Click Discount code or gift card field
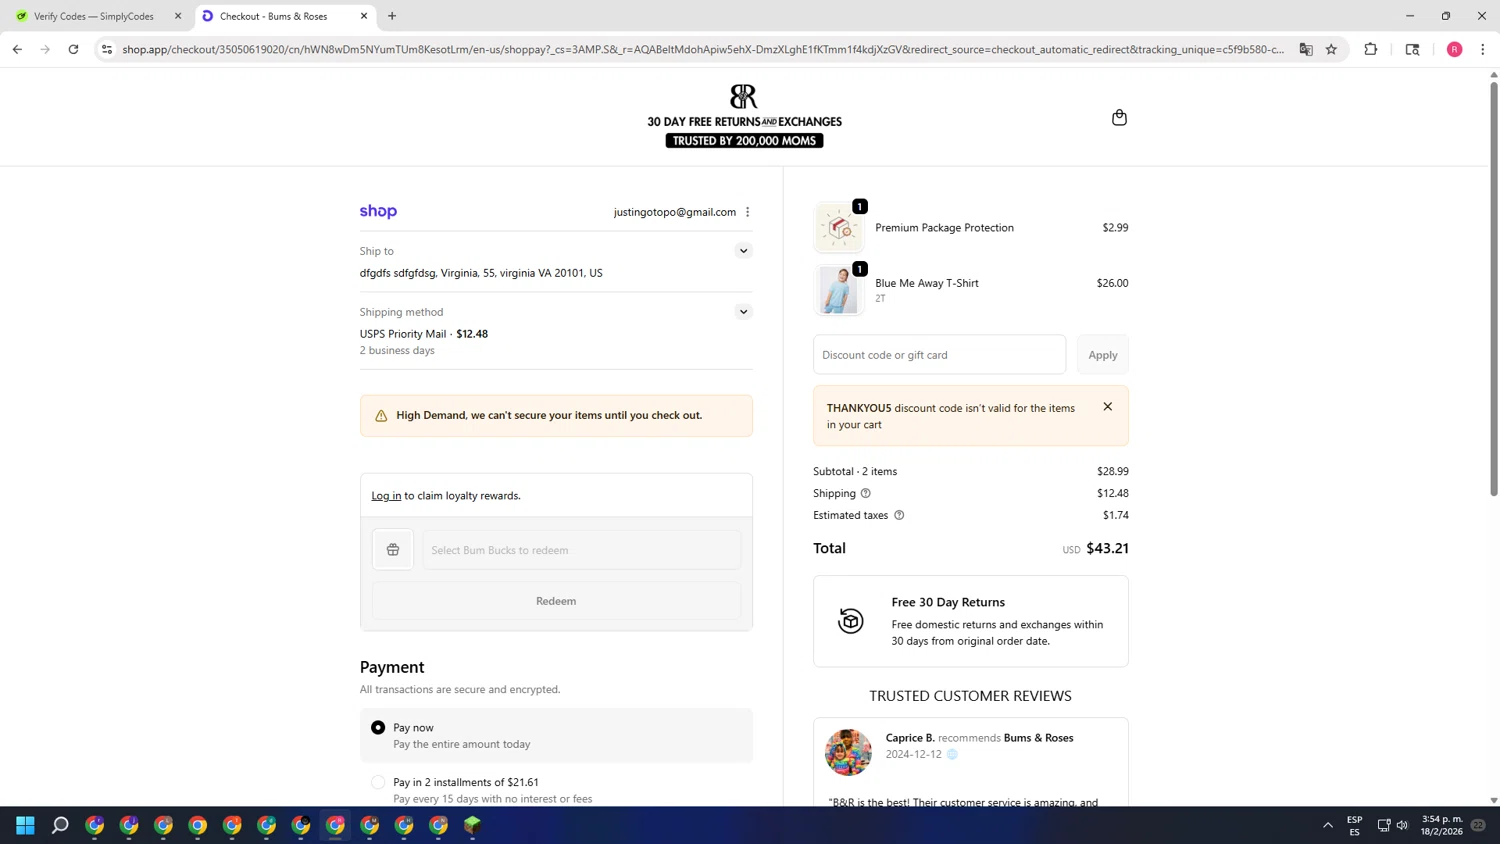 point(939,355)
